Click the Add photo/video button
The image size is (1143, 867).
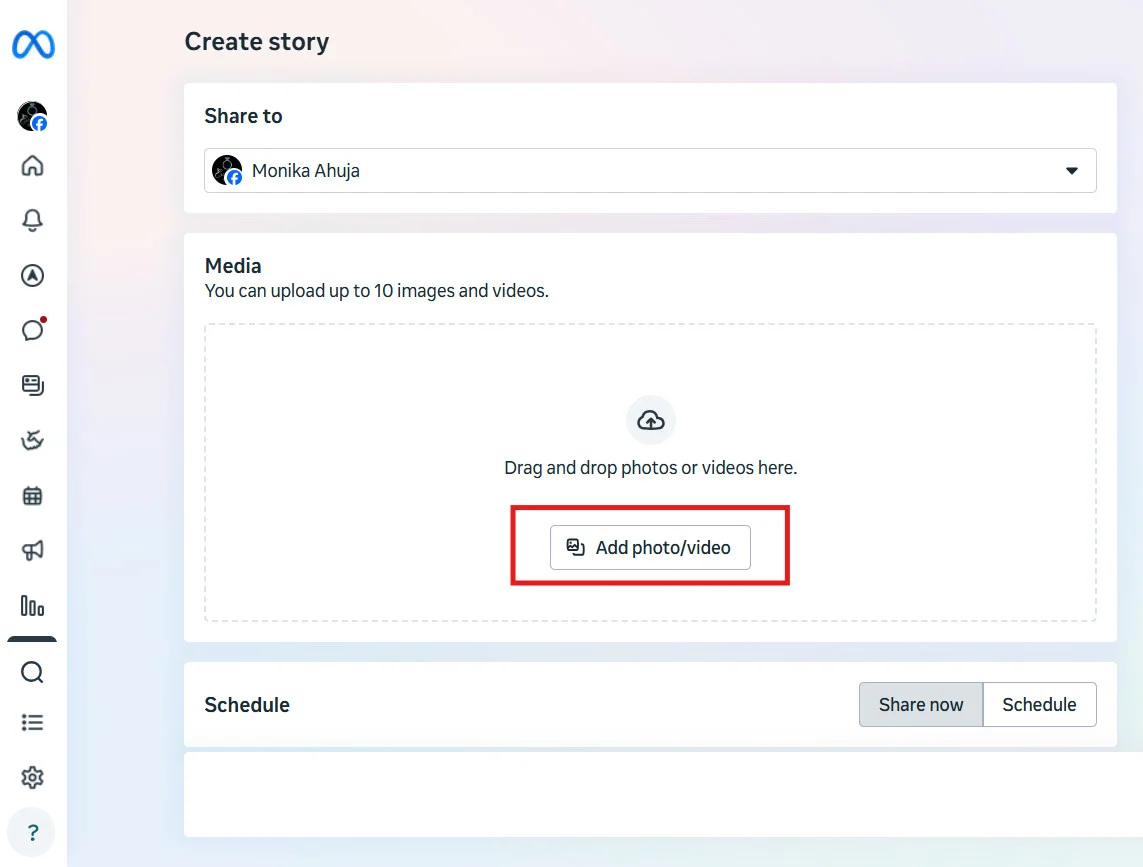(650, 548)
